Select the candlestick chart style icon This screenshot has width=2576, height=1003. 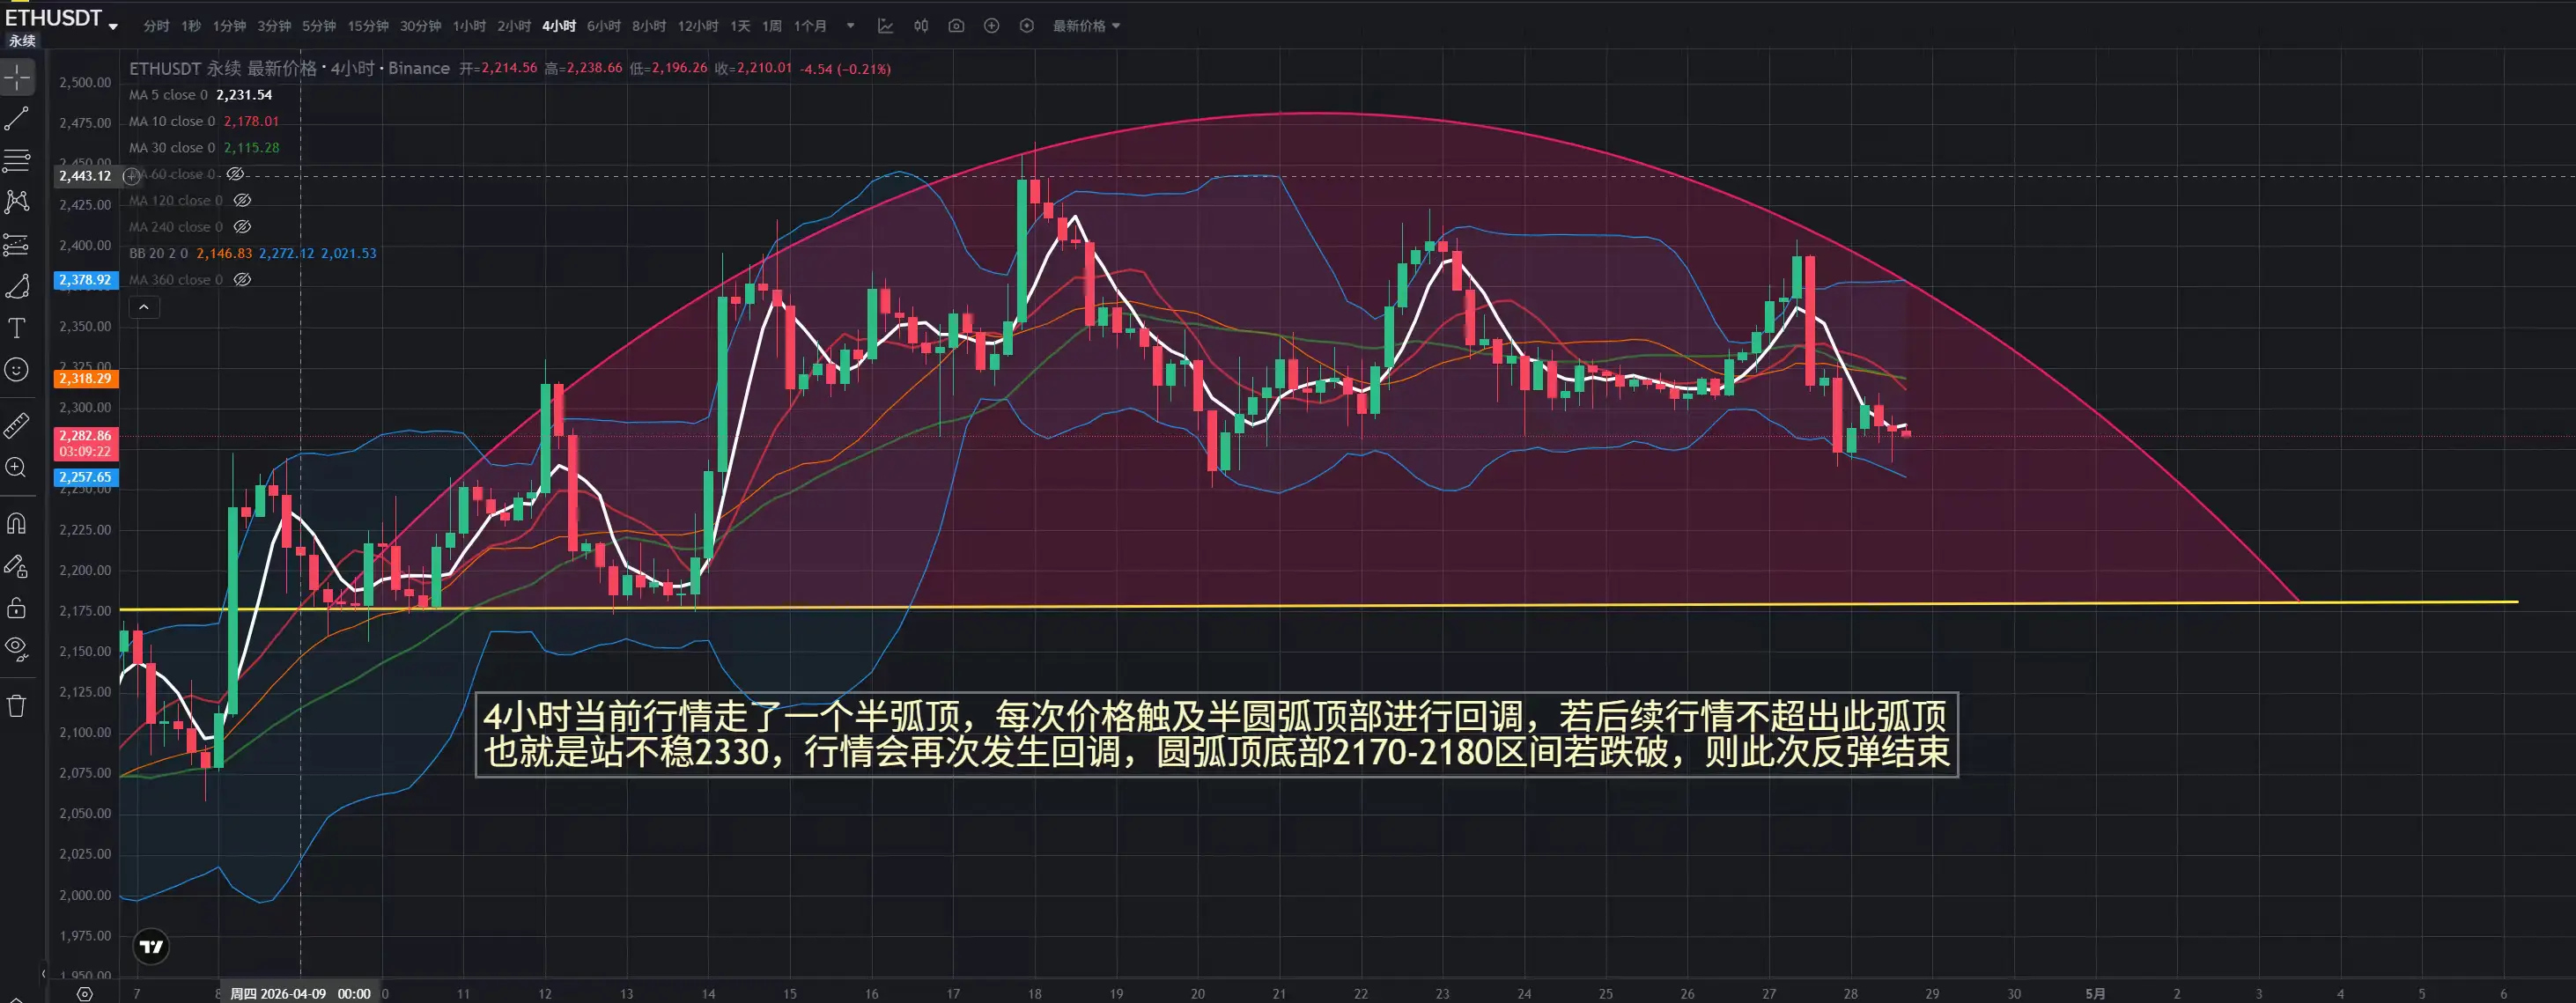pyautogui.click(x=921, y=26)
